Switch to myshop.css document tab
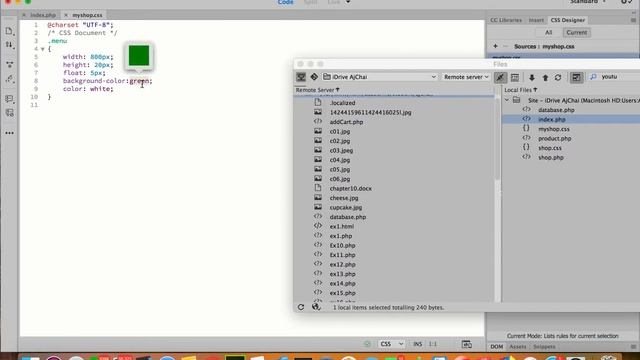 [87, 15]
